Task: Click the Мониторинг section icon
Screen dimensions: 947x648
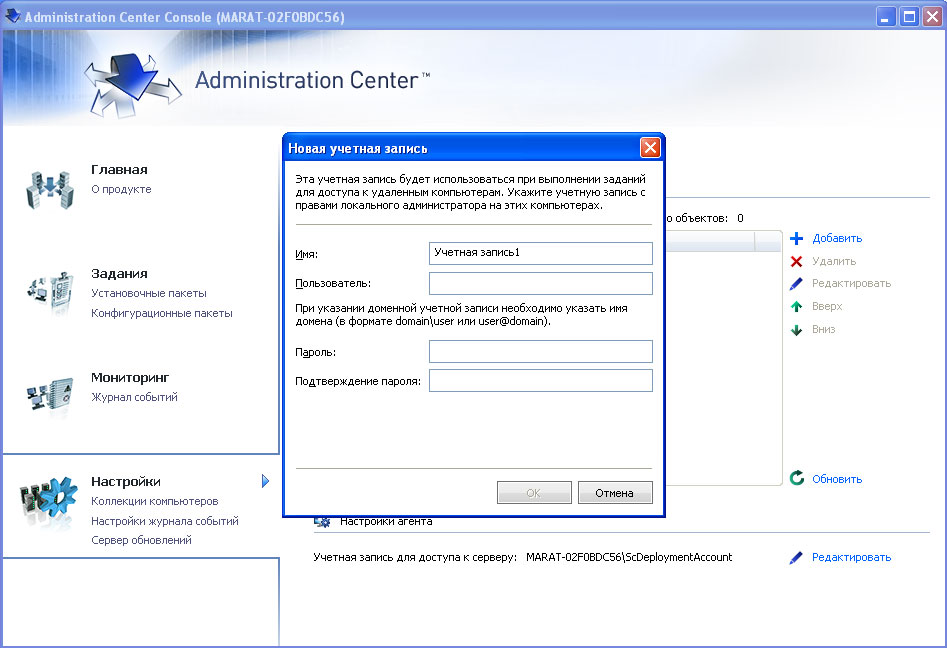Action: click(x=50, y=396)
